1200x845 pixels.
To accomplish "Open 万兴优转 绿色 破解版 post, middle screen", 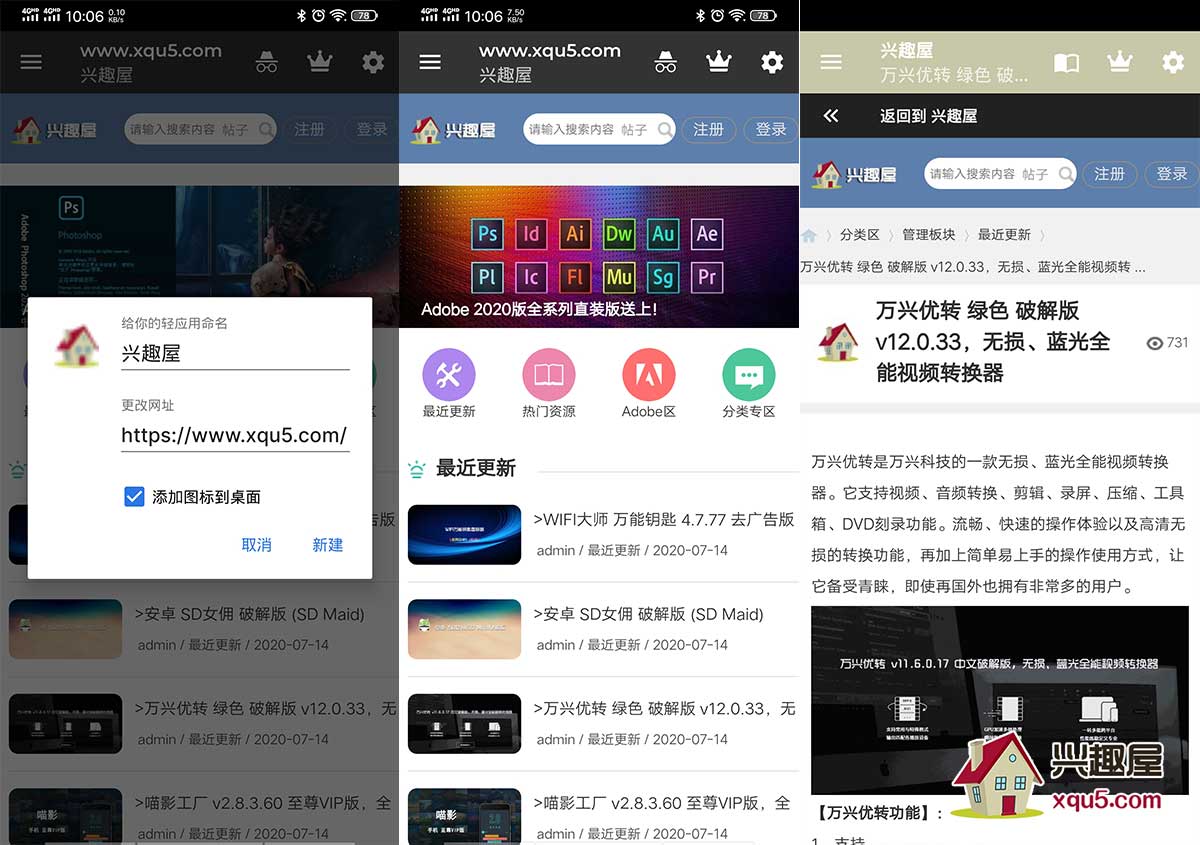I will click(x=664, y=708).
